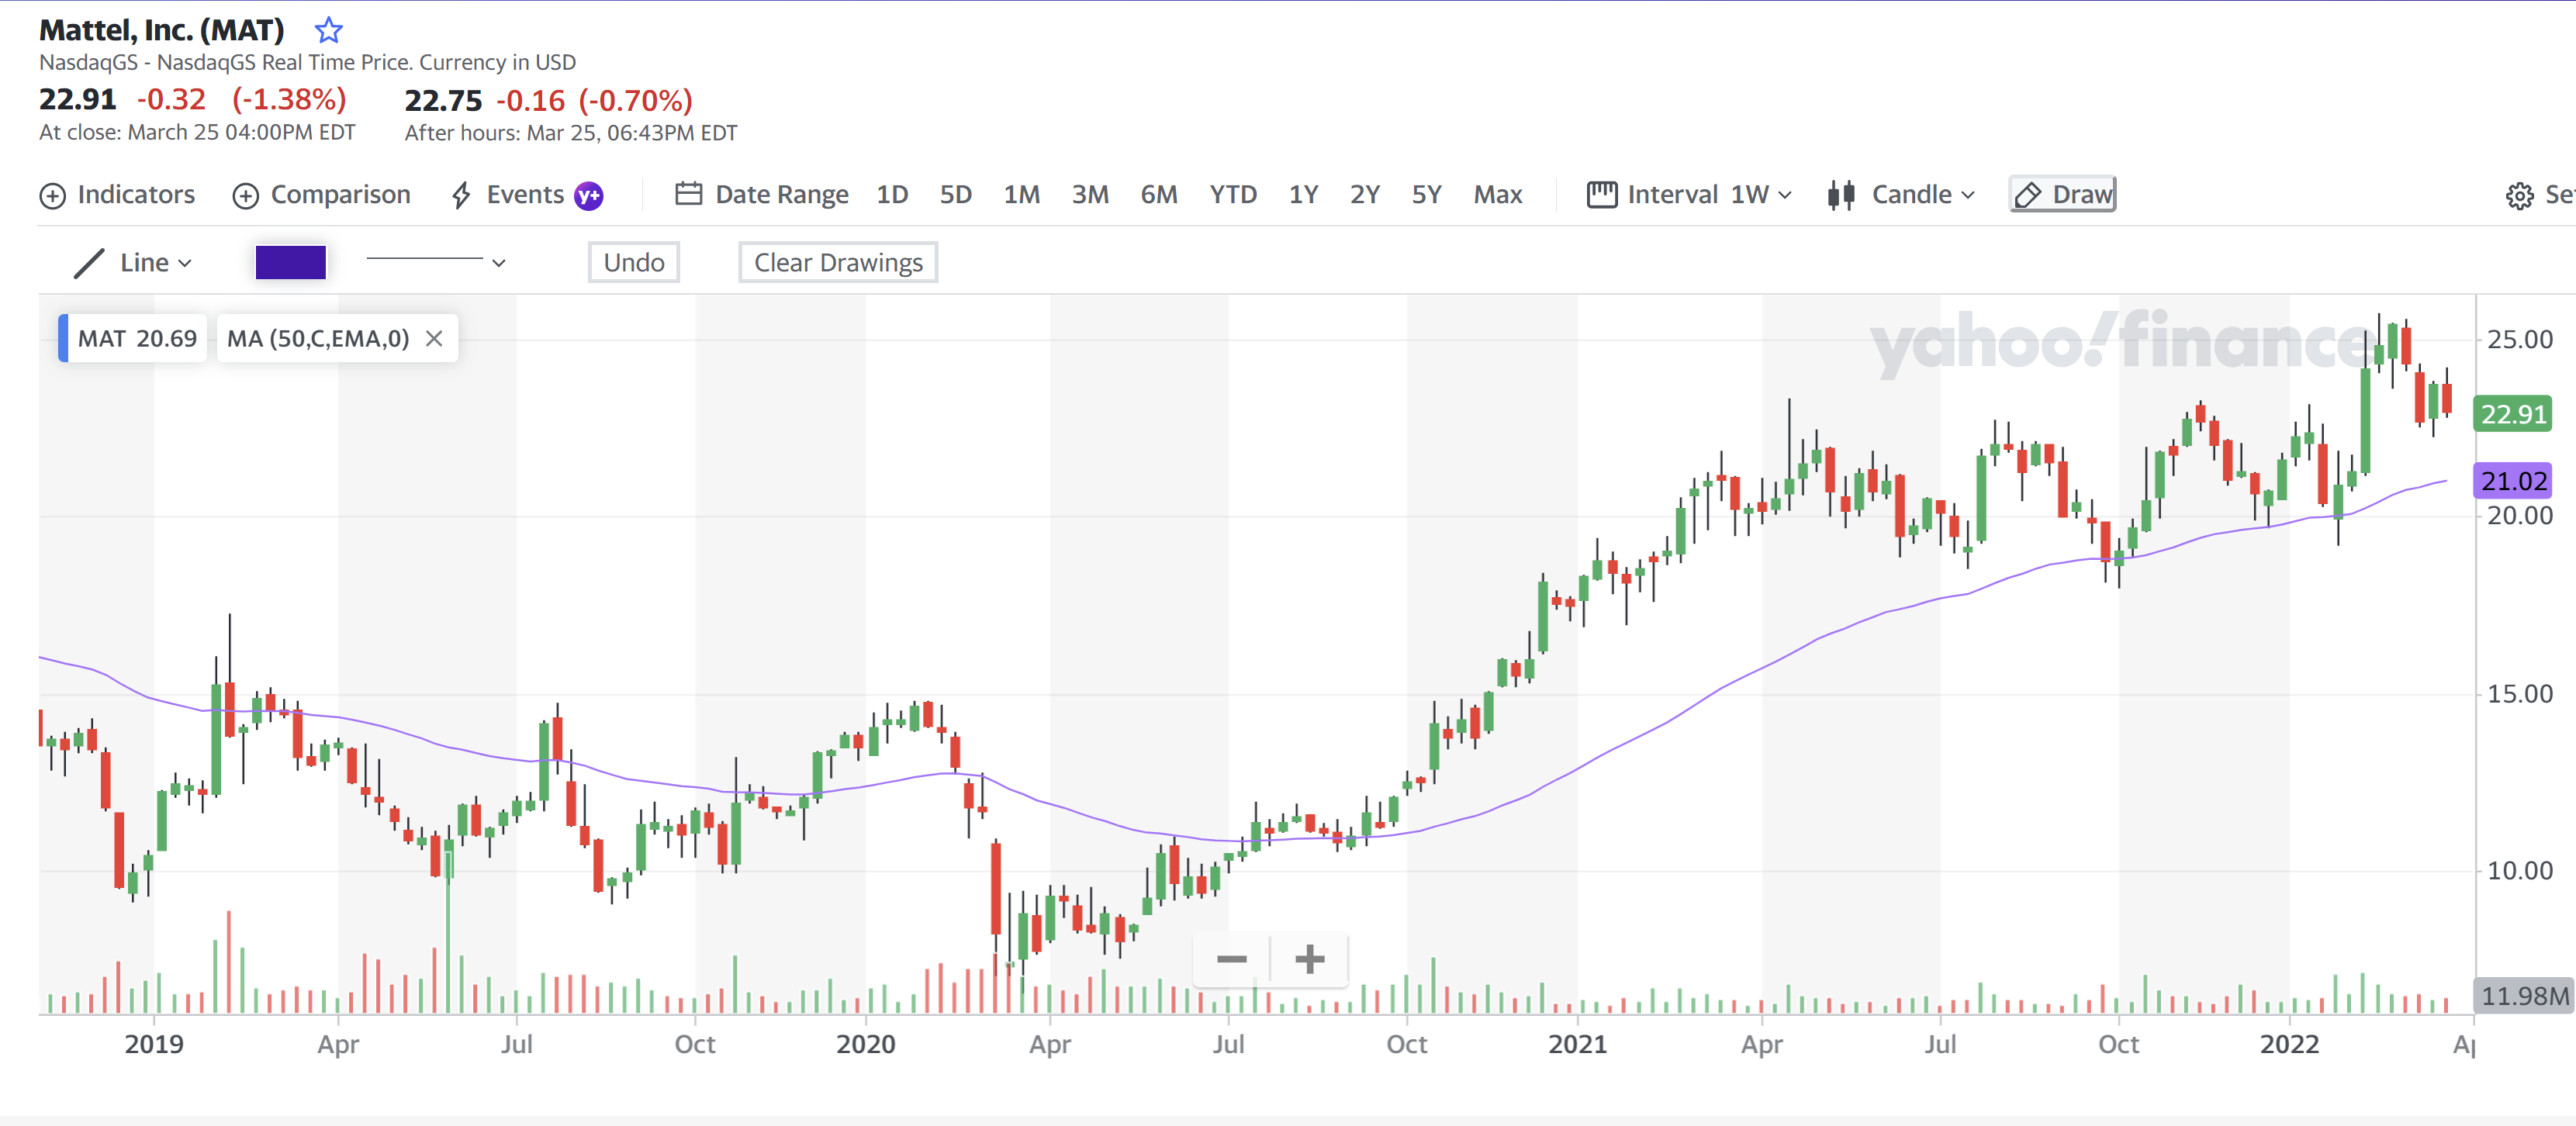Select the 1M date range
Viewport: 2576px width, 1126px height.
(x=1021, y=195)
